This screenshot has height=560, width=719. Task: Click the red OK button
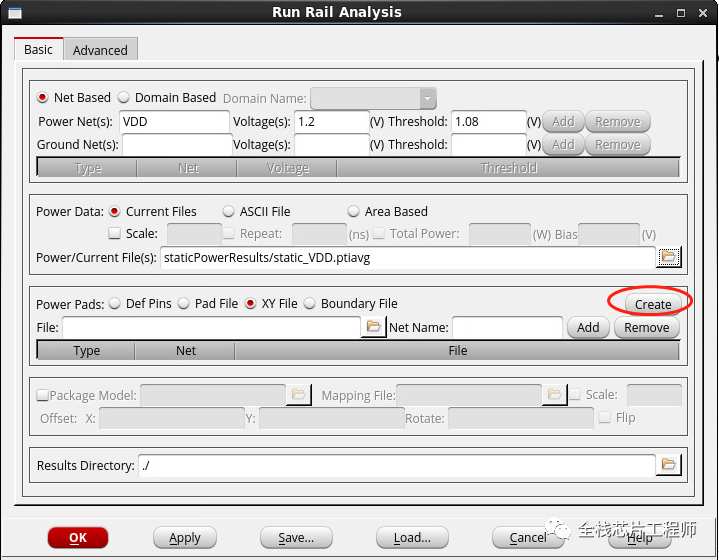78,538
